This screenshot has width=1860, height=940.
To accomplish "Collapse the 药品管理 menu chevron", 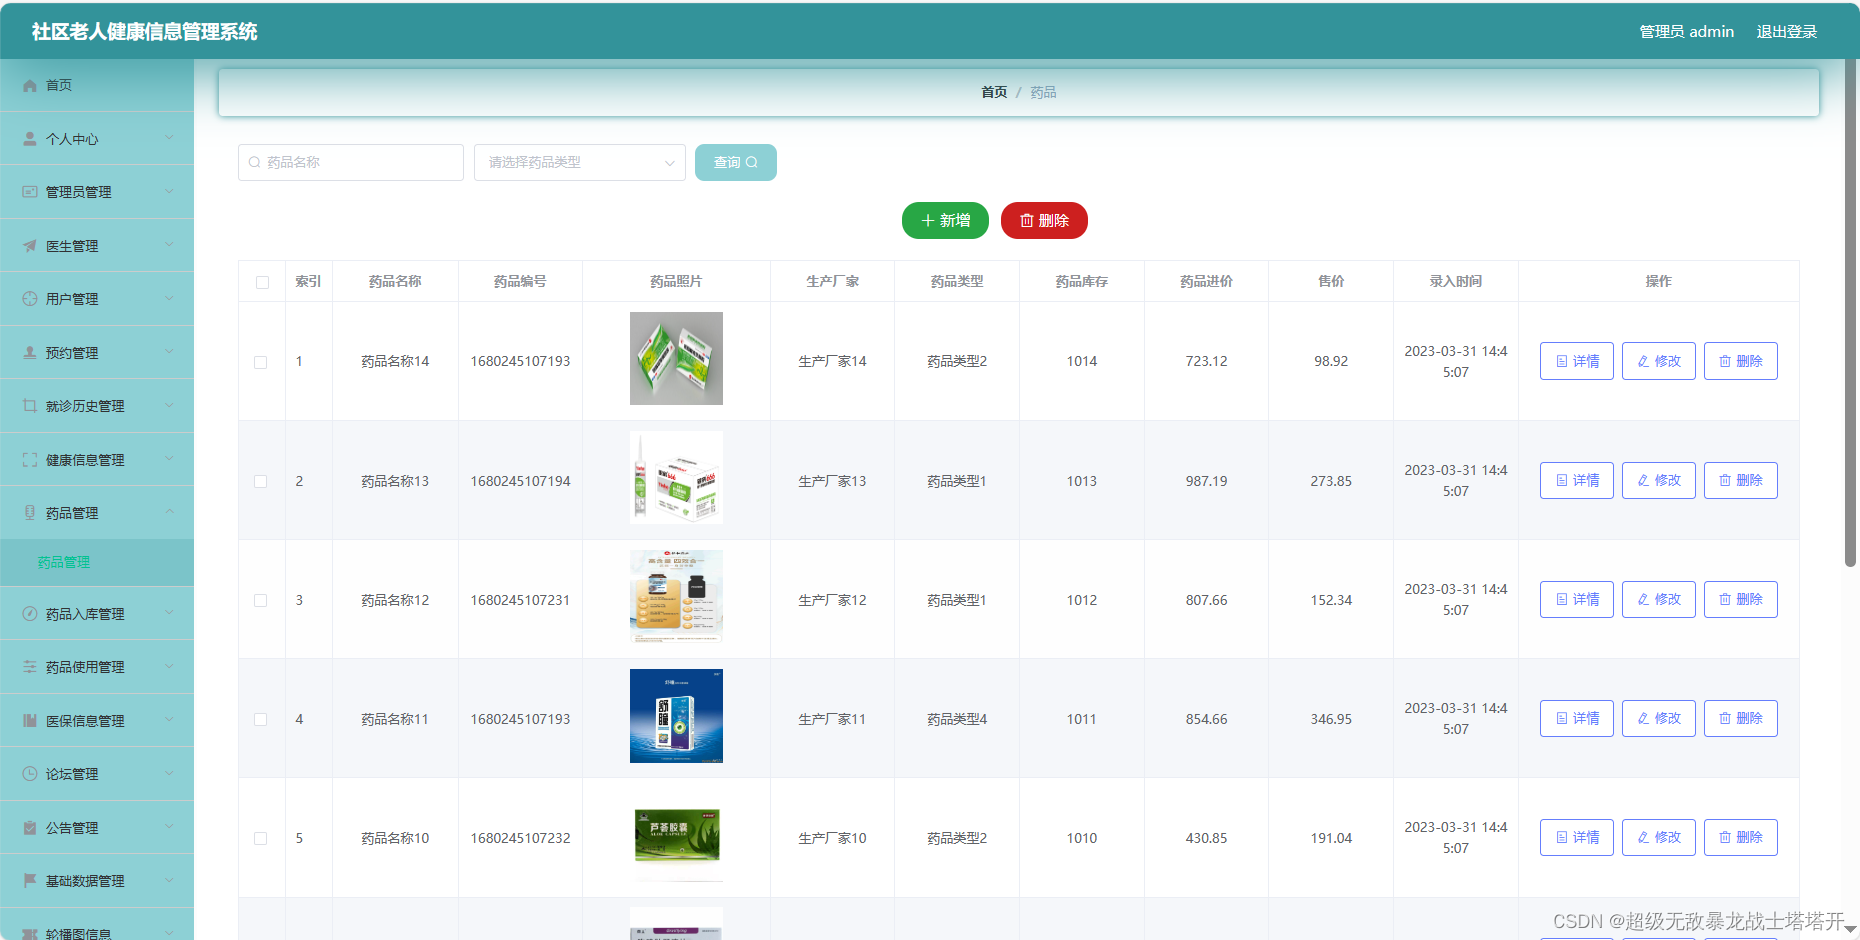I will coord(169,512).
